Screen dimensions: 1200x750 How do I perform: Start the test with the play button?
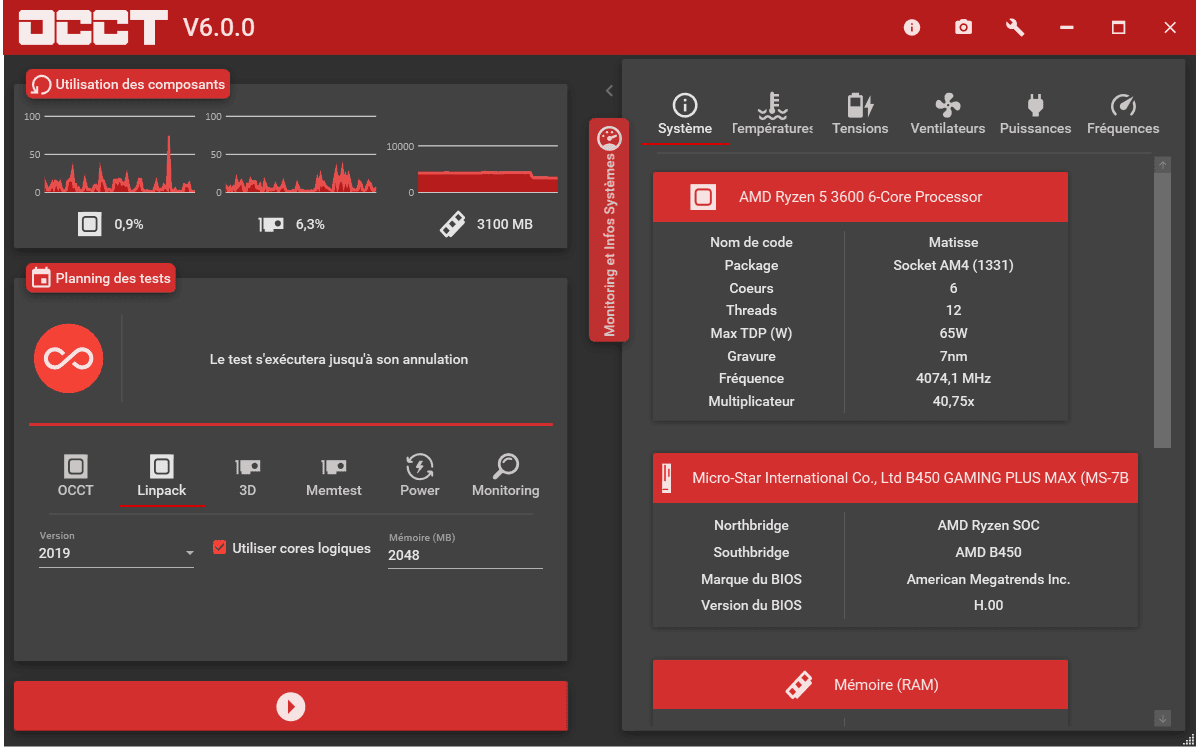[x=291, y=707]
